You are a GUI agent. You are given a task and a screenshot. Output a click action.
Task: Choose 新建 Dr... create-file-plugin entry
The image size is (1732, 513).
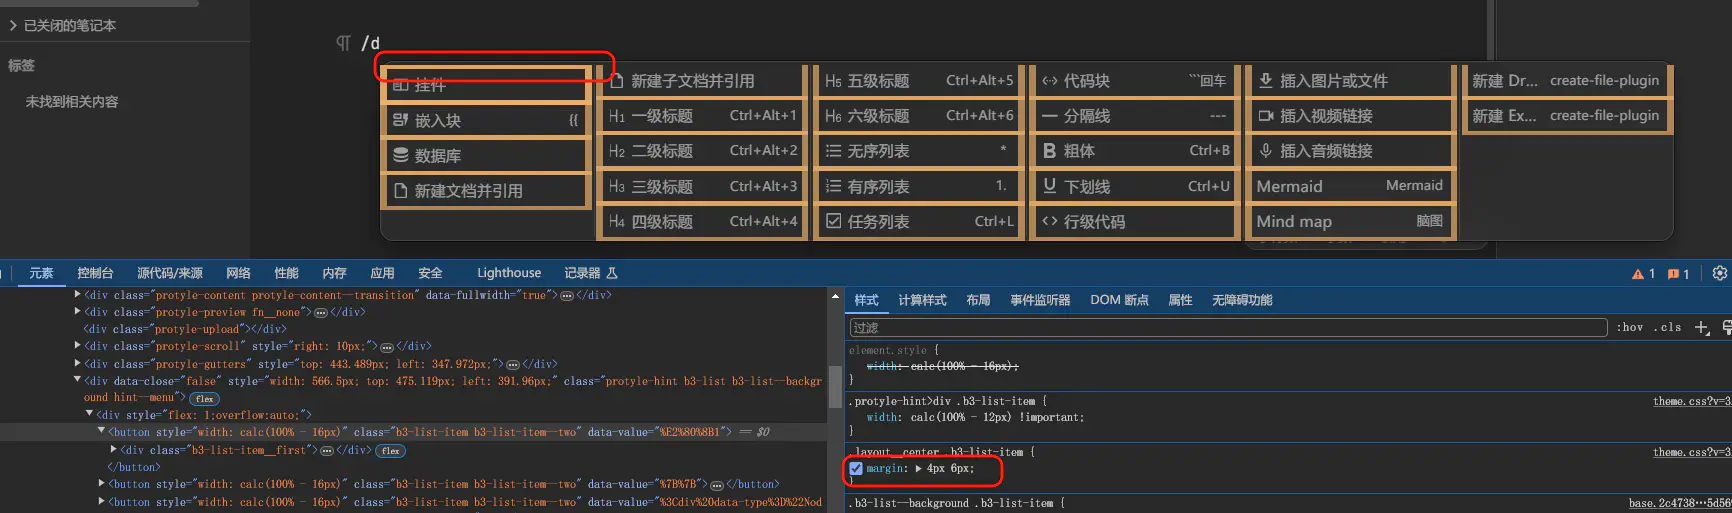click(1566, 81)
